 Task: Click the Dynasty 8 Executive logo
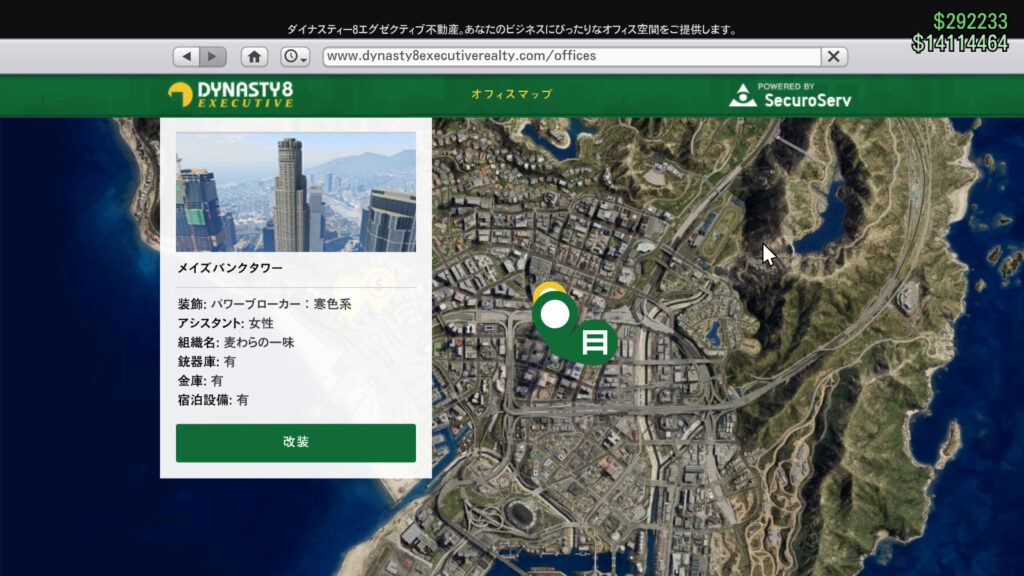tap(231, 95)
